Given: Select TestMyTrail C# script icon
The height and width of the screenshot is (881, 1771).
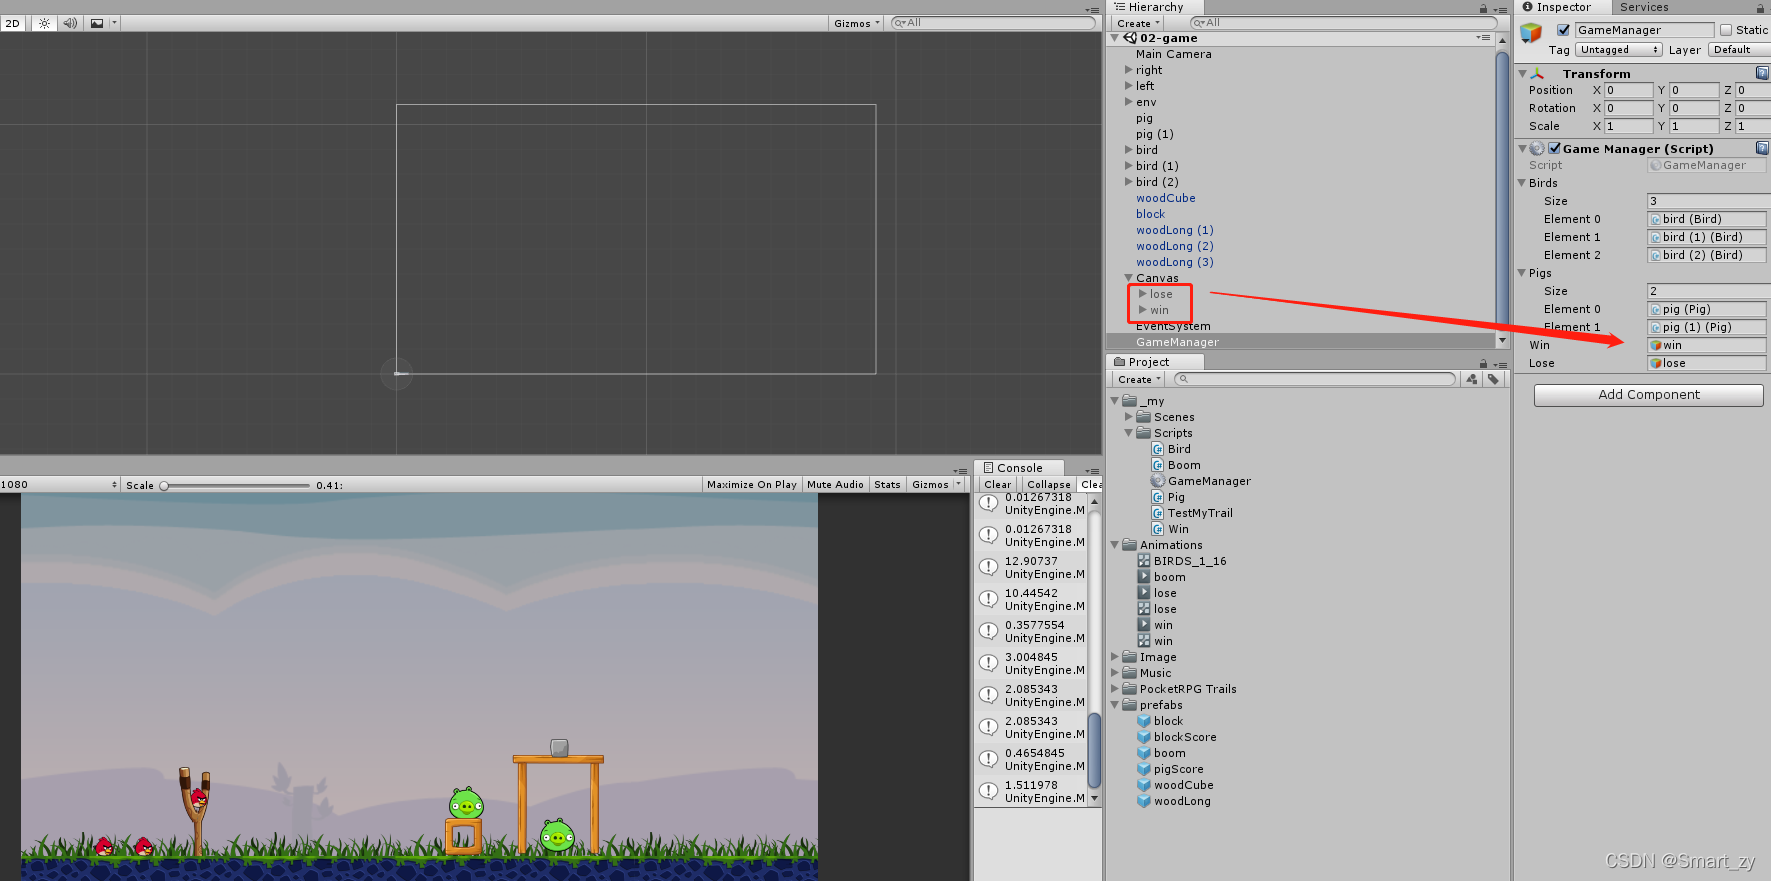Looking at the screenshot, I should tap(1158, 513).
